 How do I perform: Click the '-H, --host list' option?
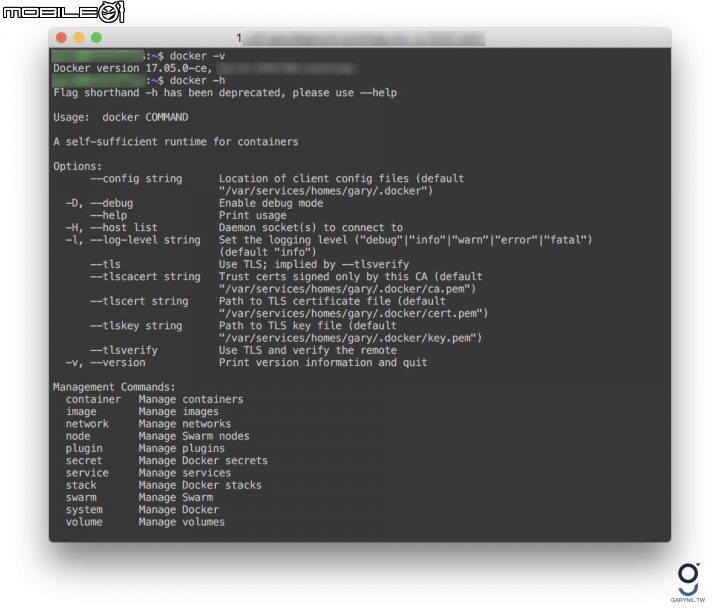[111, 228]
